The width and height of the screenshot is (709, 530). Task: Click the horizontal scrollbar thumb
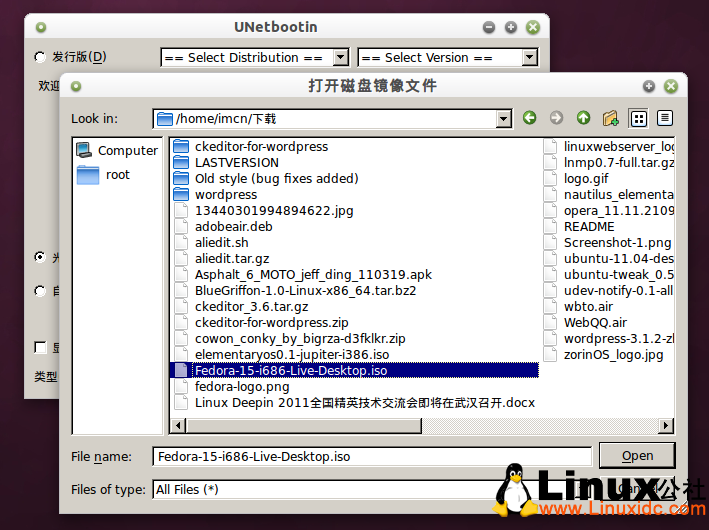point(303,426)
